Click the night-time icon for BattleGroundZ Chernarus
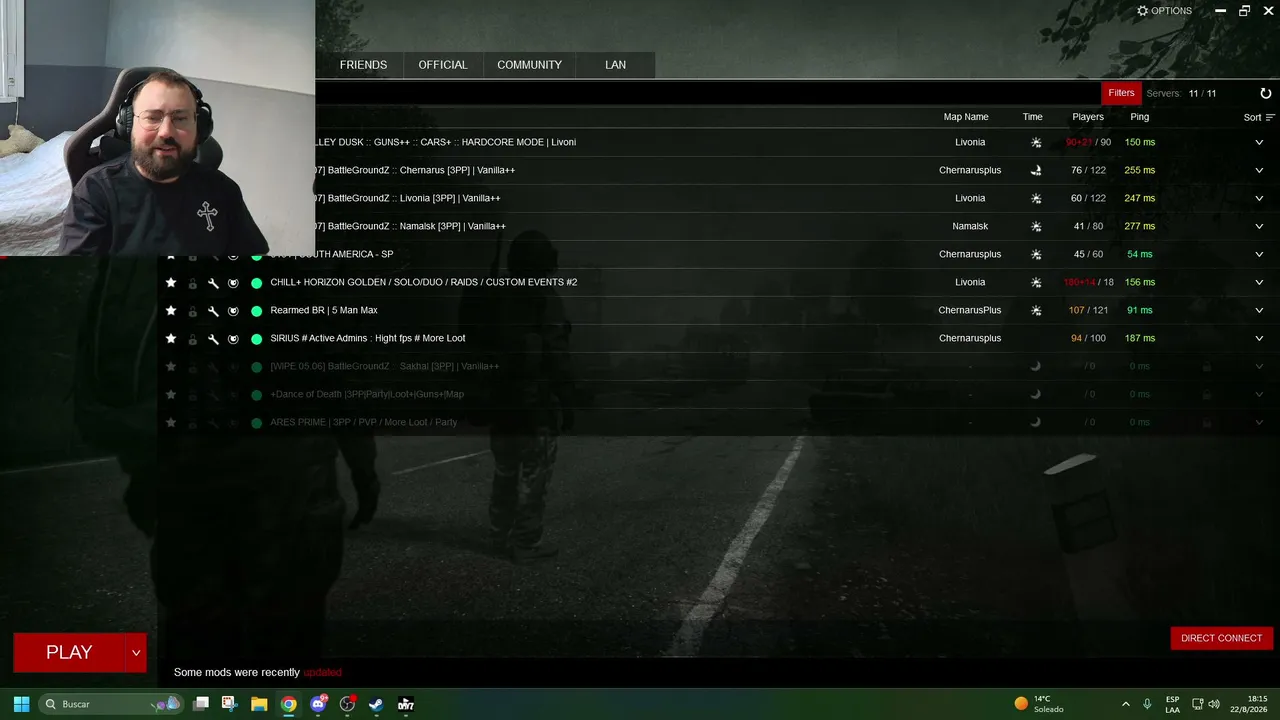Screen dimensions: 1280x720 (x=1036, y=170)
